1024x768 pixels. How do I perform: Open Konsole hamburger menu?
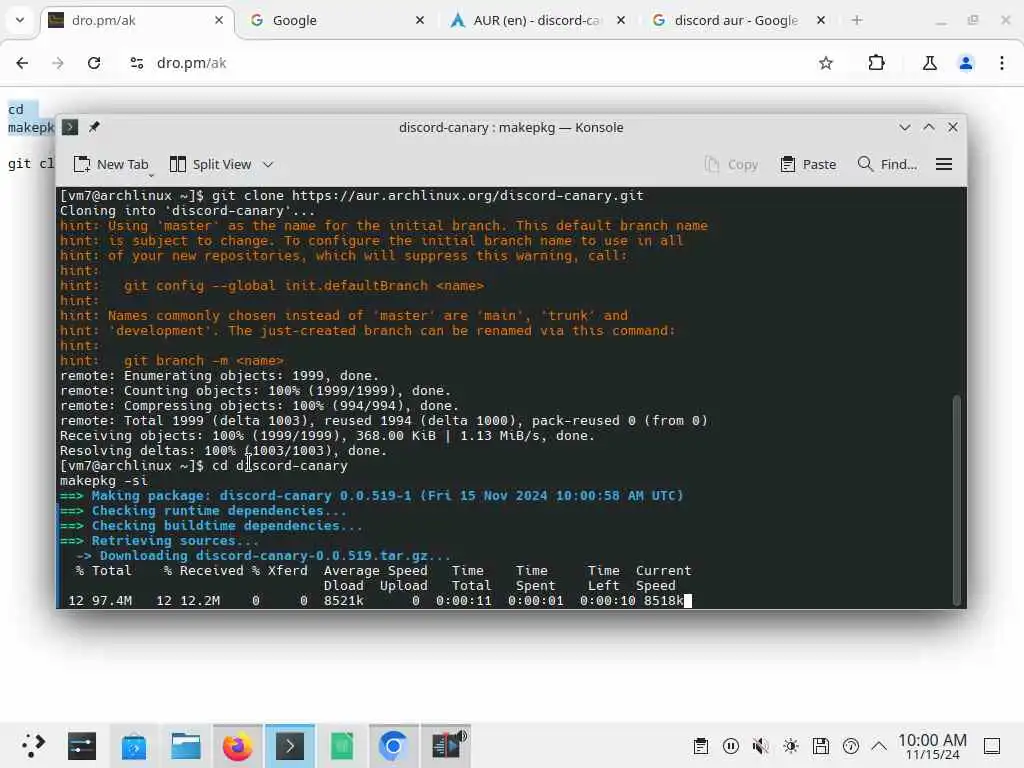pos(944,165)
